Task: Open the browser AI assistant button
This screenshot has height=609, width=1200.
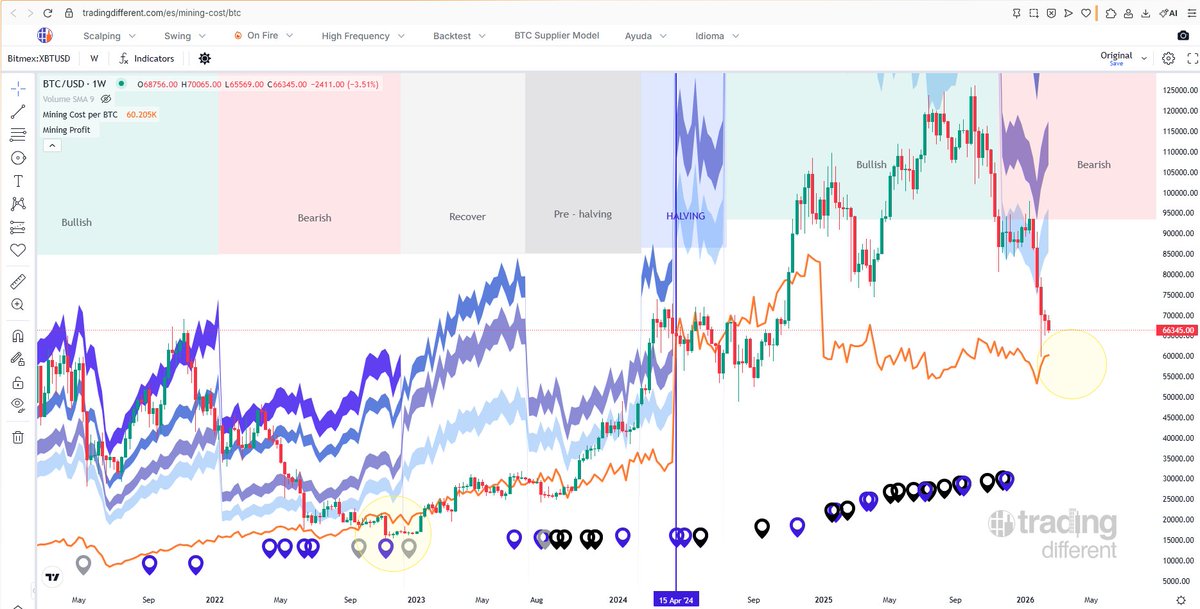Action: click(1167, 13)
